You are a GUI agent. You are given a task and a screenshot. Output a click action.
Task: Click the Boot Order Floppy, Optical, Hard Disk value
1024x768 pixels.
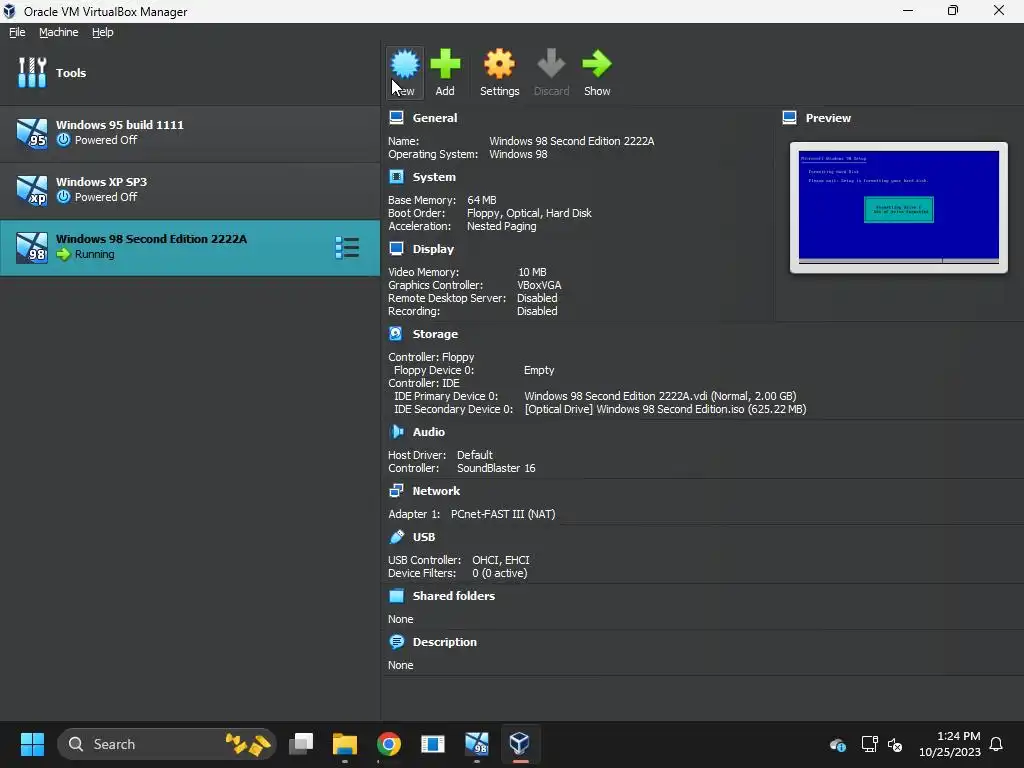pos(529,213)
